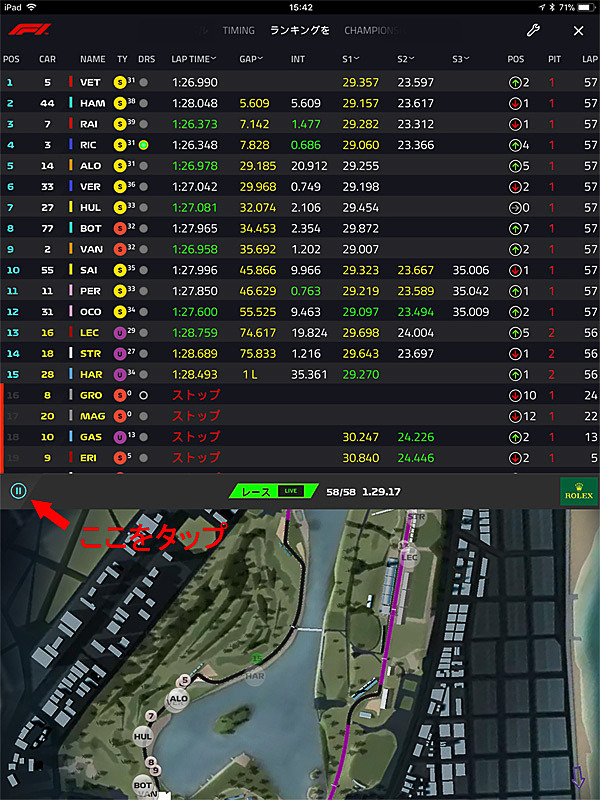This screenshot has width=600, height=800.
Task: Select driver name ERI in the table
Action: pos(88,458)
